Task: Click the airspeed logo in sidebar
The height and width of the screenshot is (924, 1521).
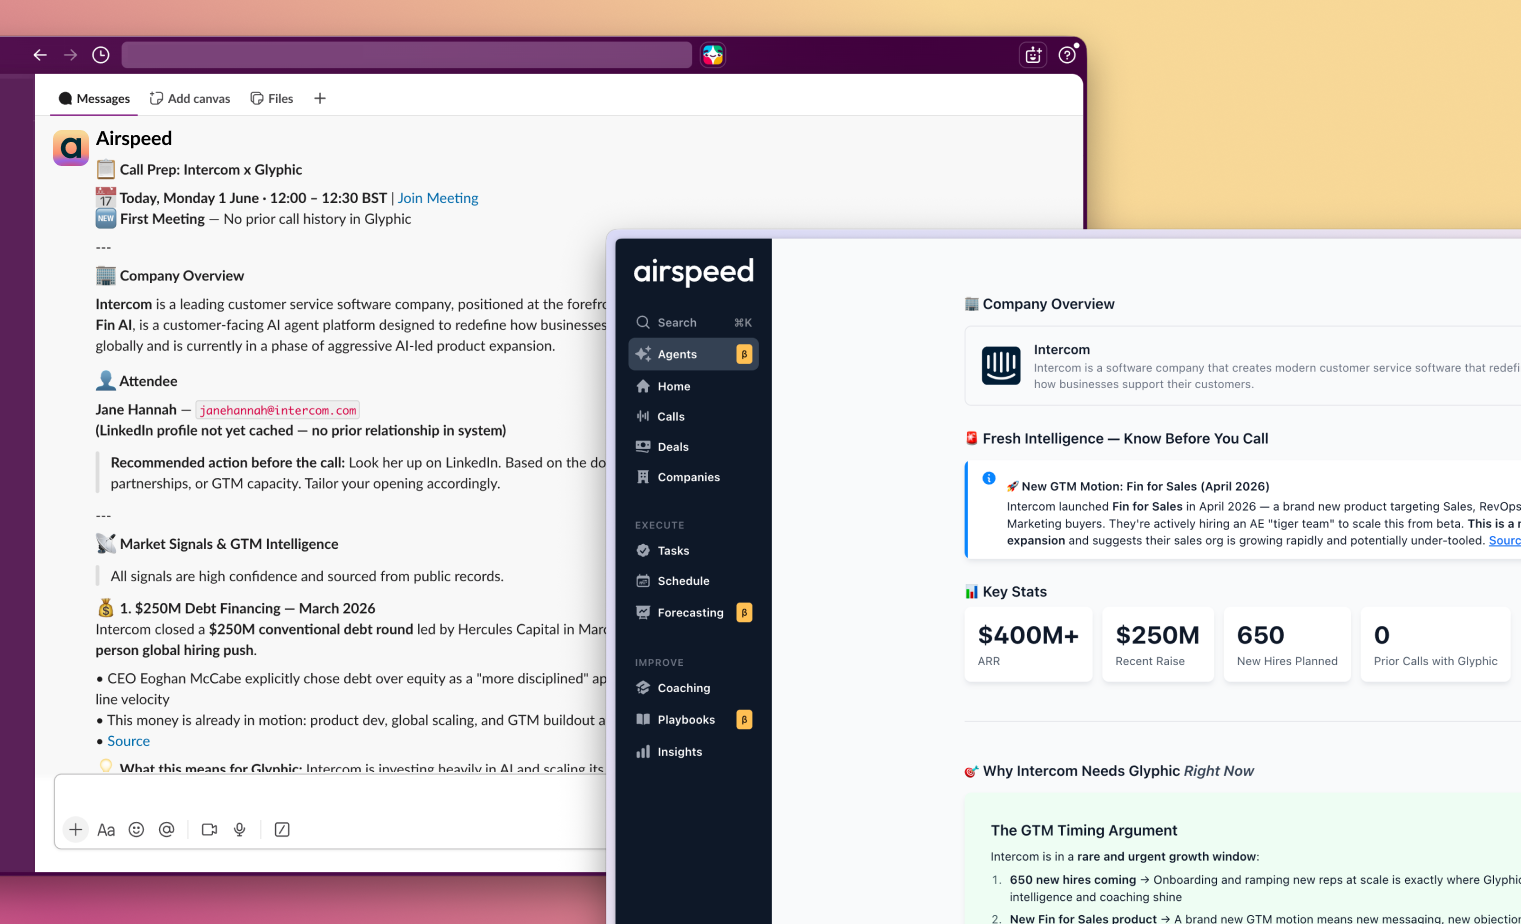Action: tap(694, 272)
